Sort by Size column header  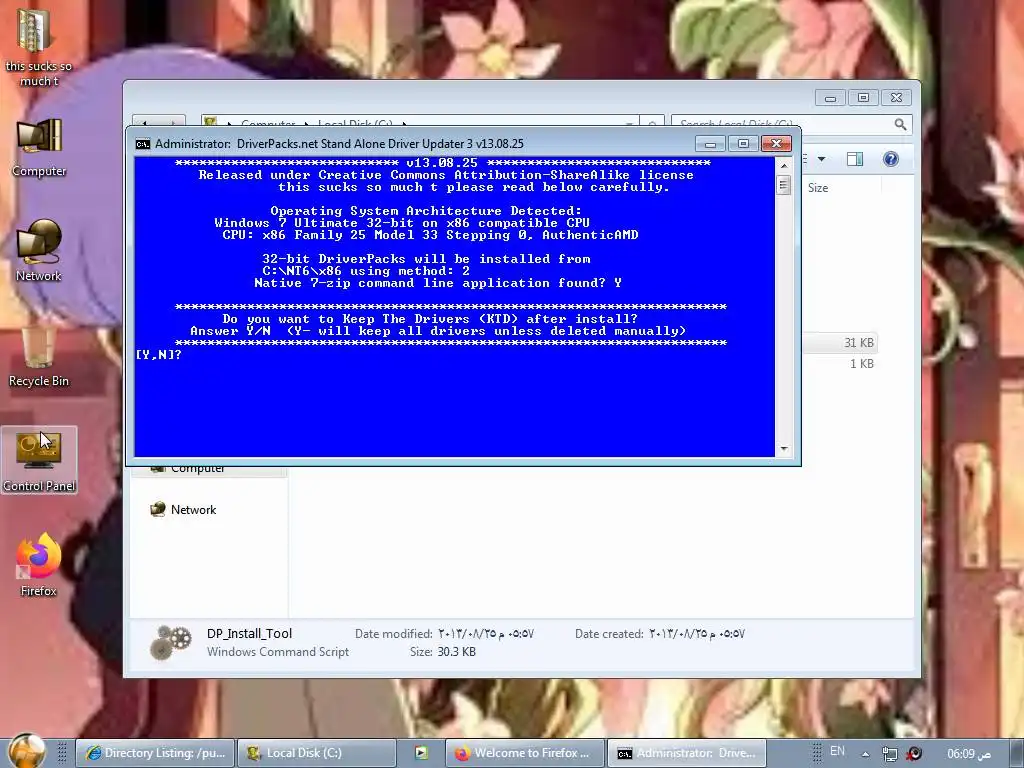(x=818, y=188)
